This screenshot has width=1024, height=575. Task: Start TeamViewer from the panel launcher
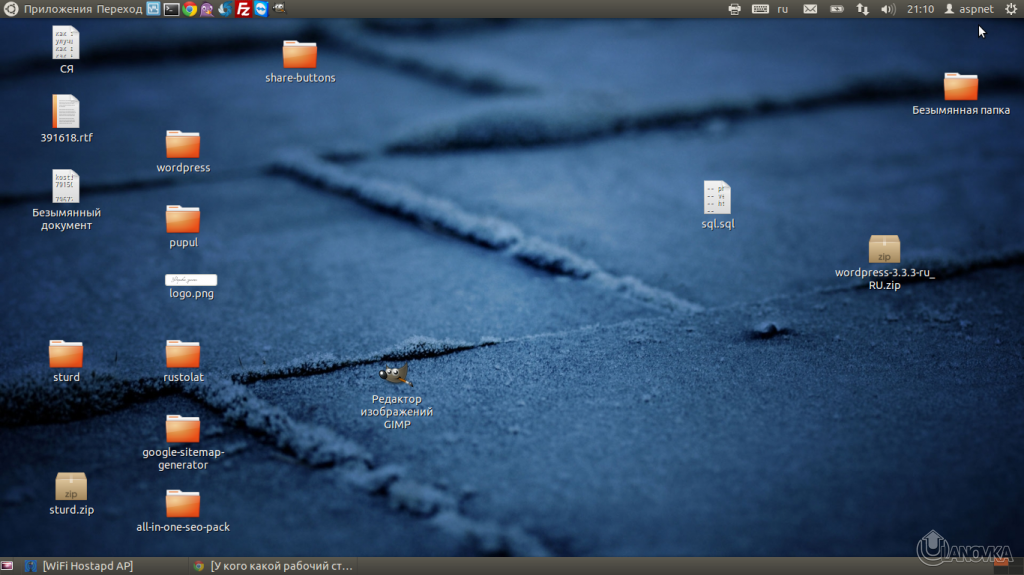[261, 9]
